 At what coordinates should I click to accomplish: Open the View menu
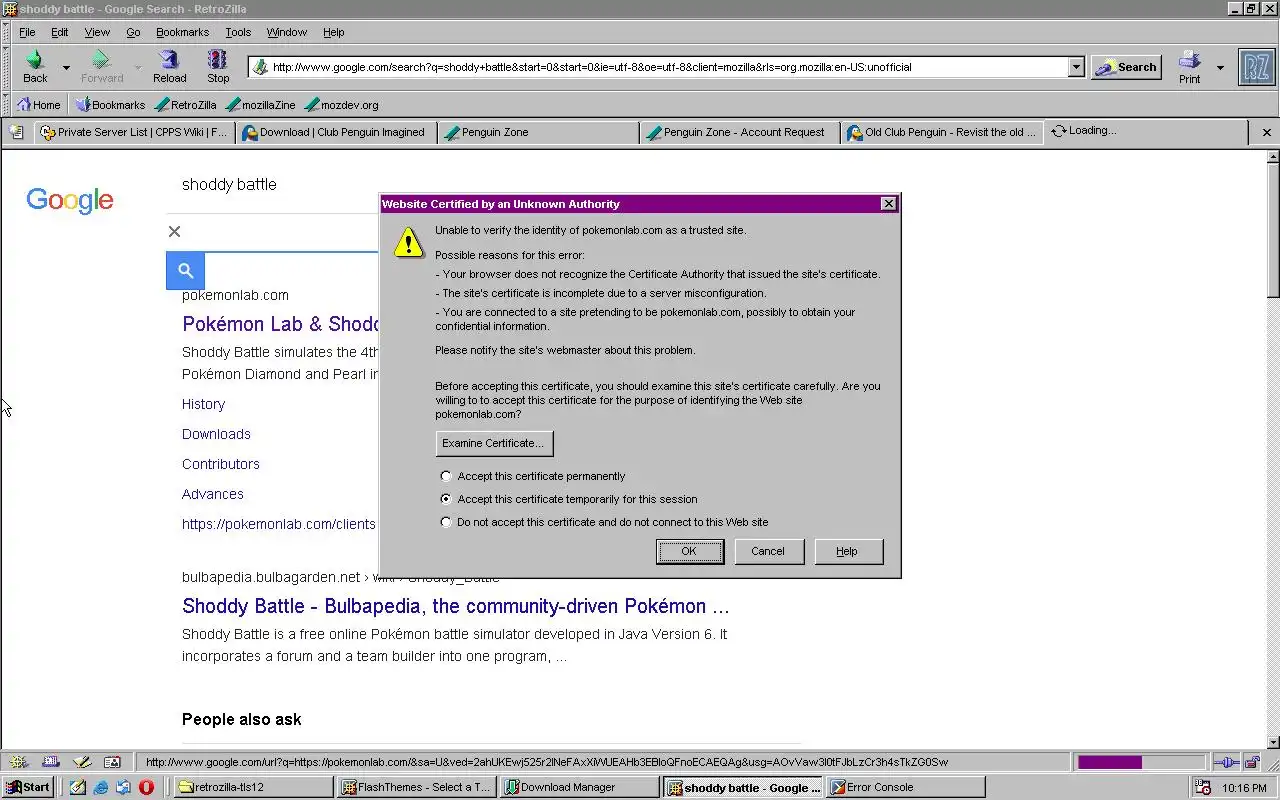(x=97, y=32)
